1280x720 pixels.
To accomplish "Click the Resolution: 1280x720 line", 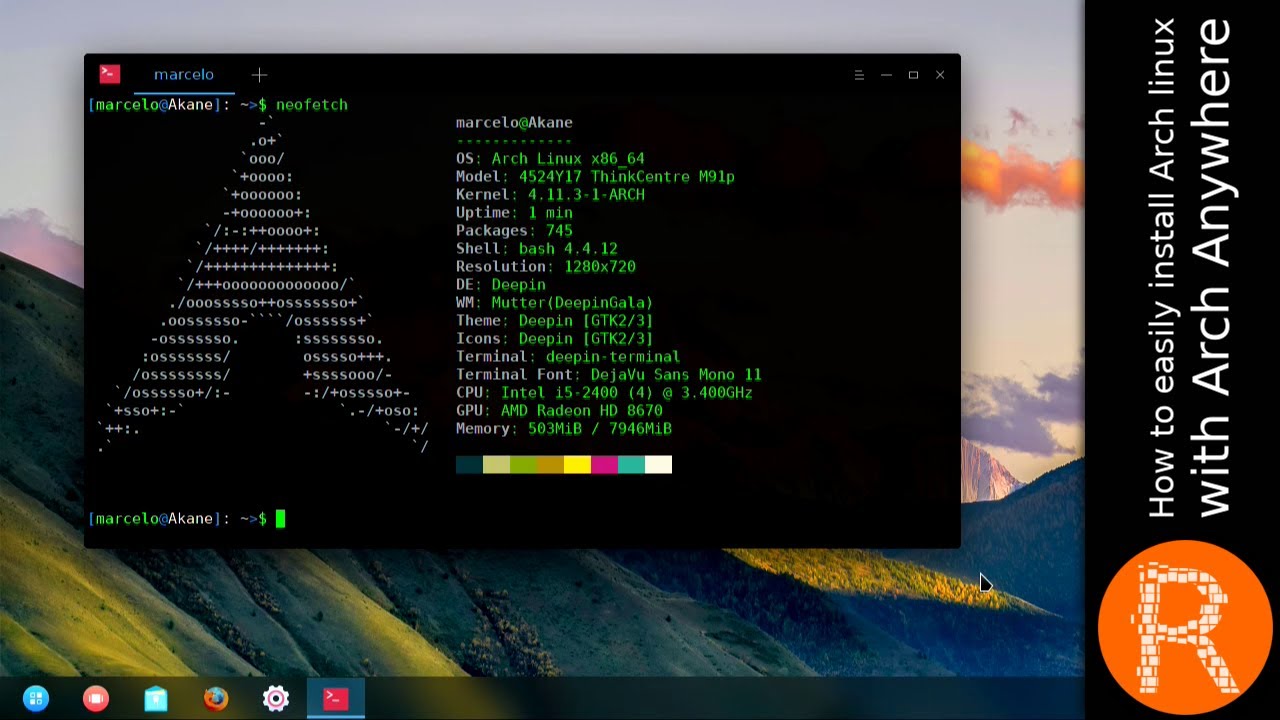I will coord(546,266).
